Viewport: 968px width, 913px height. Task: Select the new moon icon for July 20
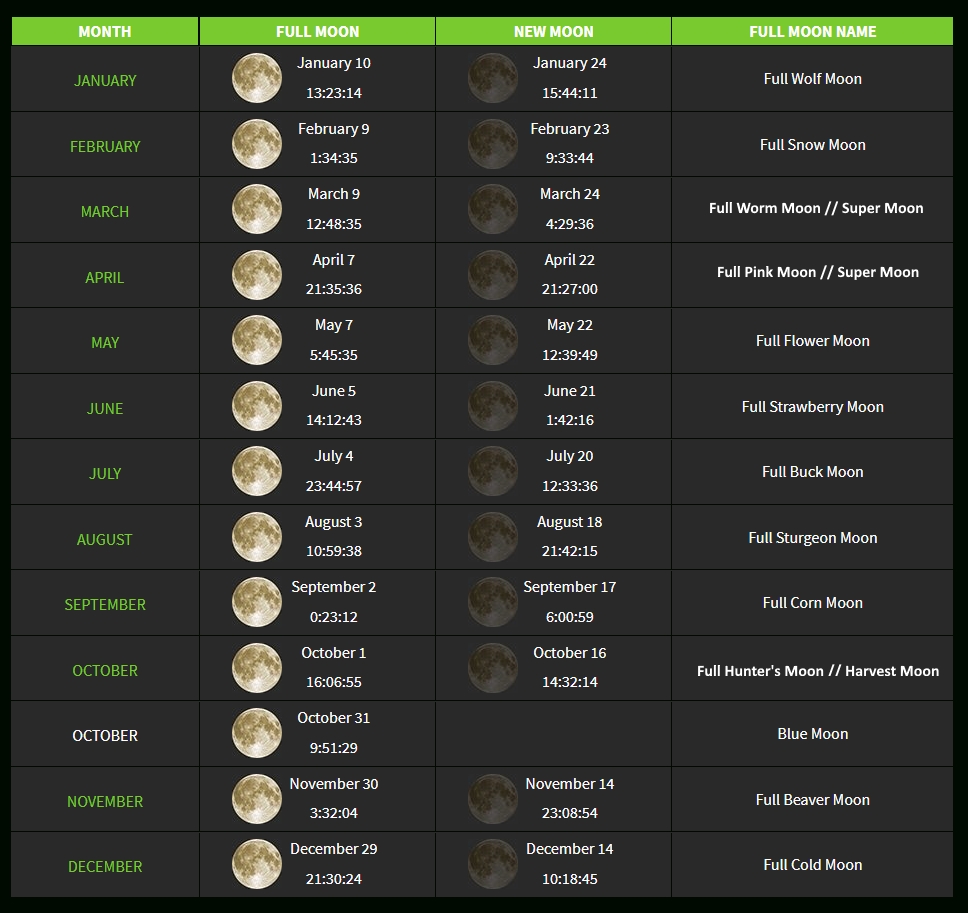tap(493, 472)
